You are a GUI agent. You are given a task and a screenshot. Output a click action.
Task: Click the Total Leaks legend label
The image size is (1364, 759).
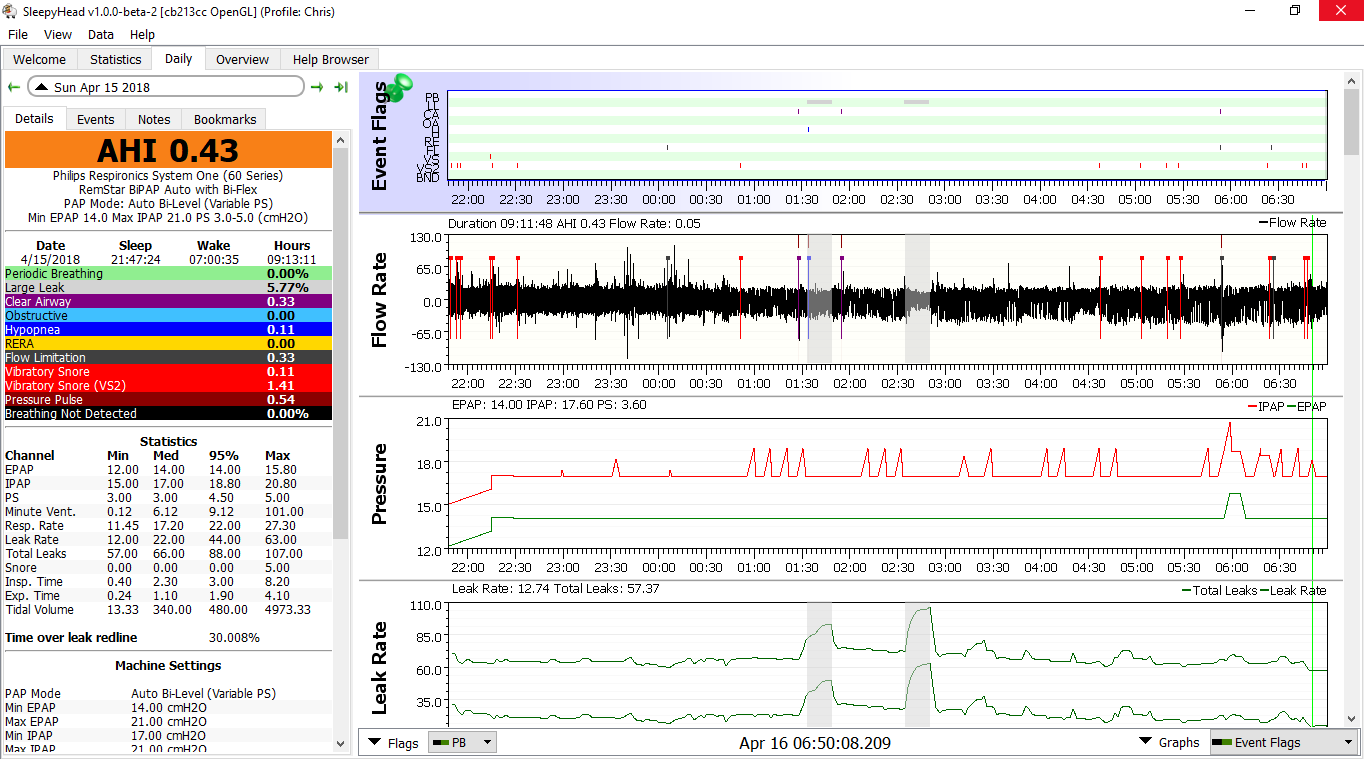coord(1219,590)
